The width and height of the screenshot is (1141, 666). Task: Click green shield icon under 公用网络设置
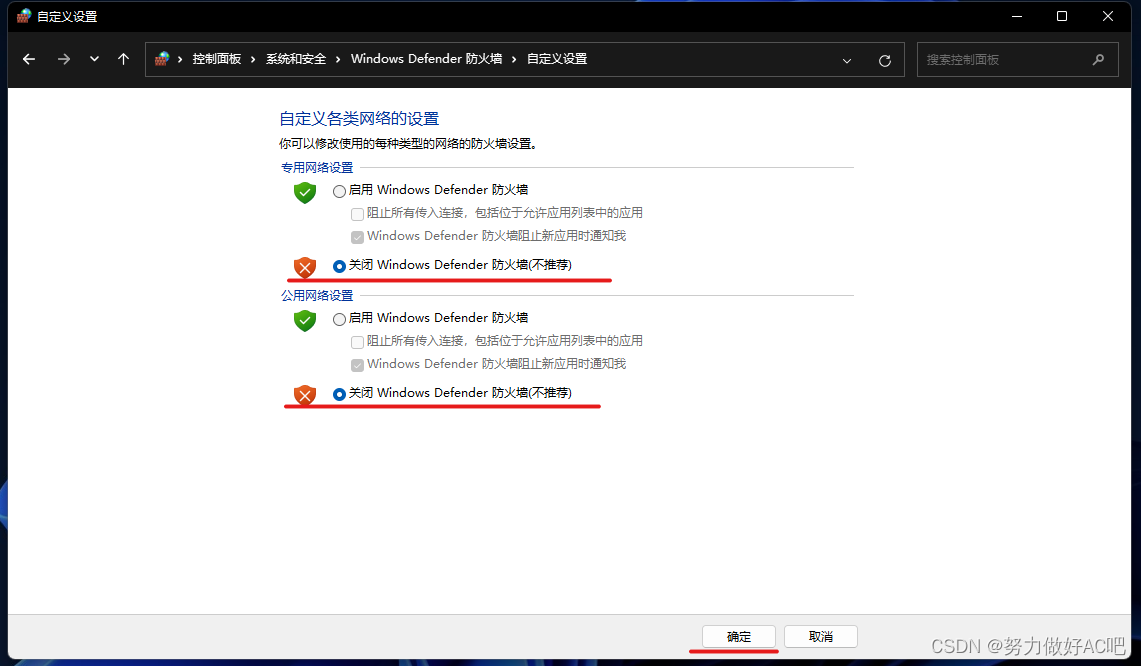tap(305, 321)
